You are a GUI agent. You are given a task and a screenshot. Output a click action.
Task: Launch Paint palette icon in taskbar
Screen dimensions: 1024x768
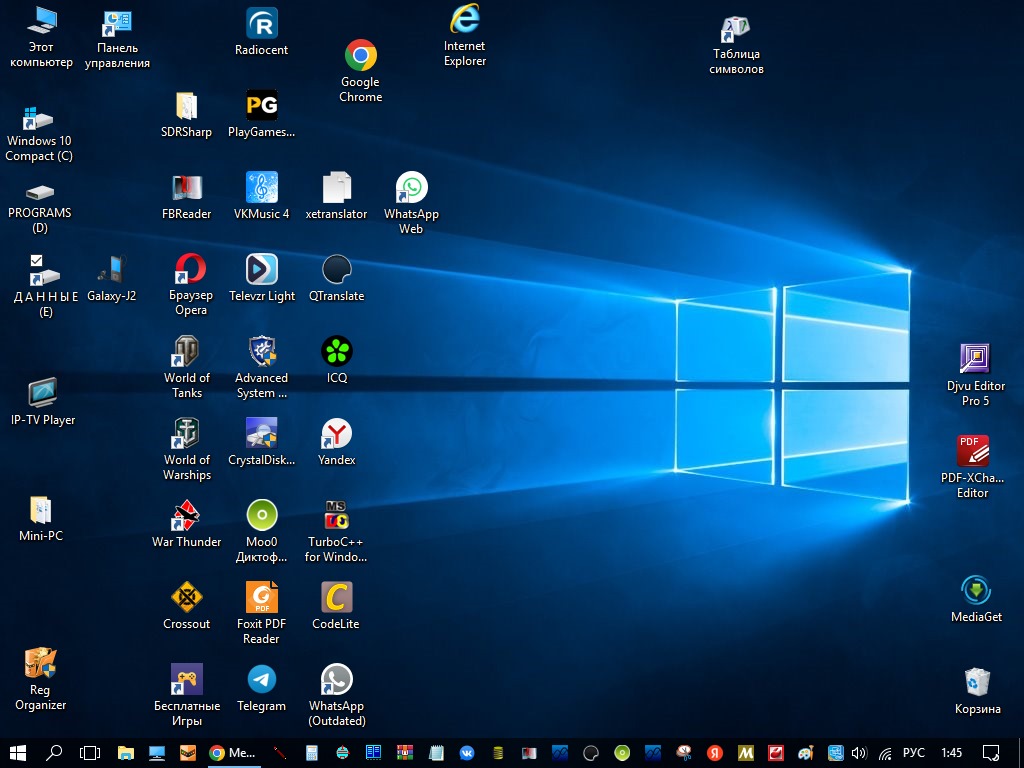tap(805, 753)
